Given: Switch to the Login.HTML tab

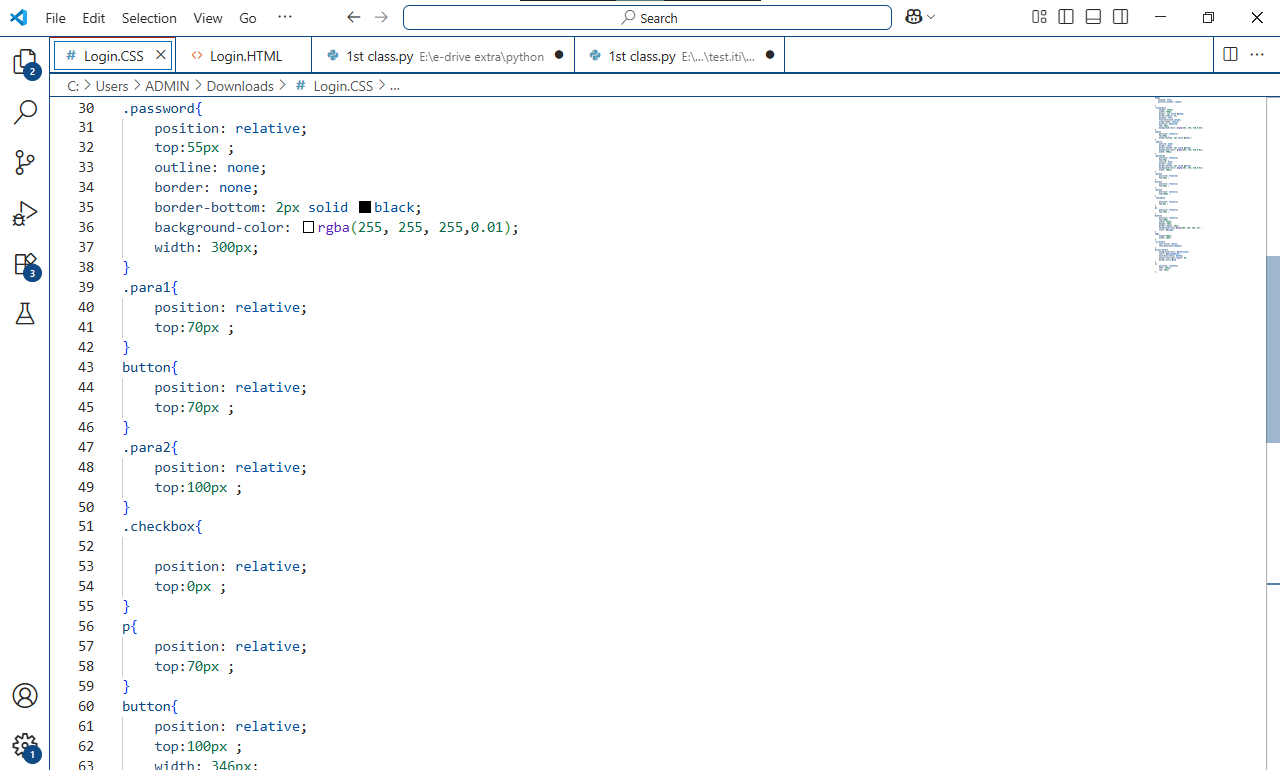Looking at the screenshot, I should (245, 56).
